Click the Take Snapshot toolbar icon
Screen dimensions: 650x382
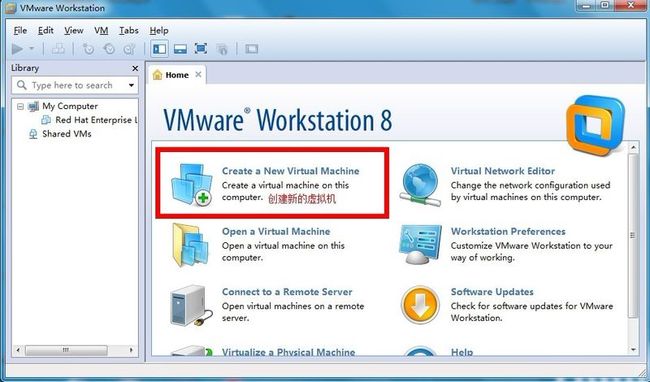pos(88,49)
